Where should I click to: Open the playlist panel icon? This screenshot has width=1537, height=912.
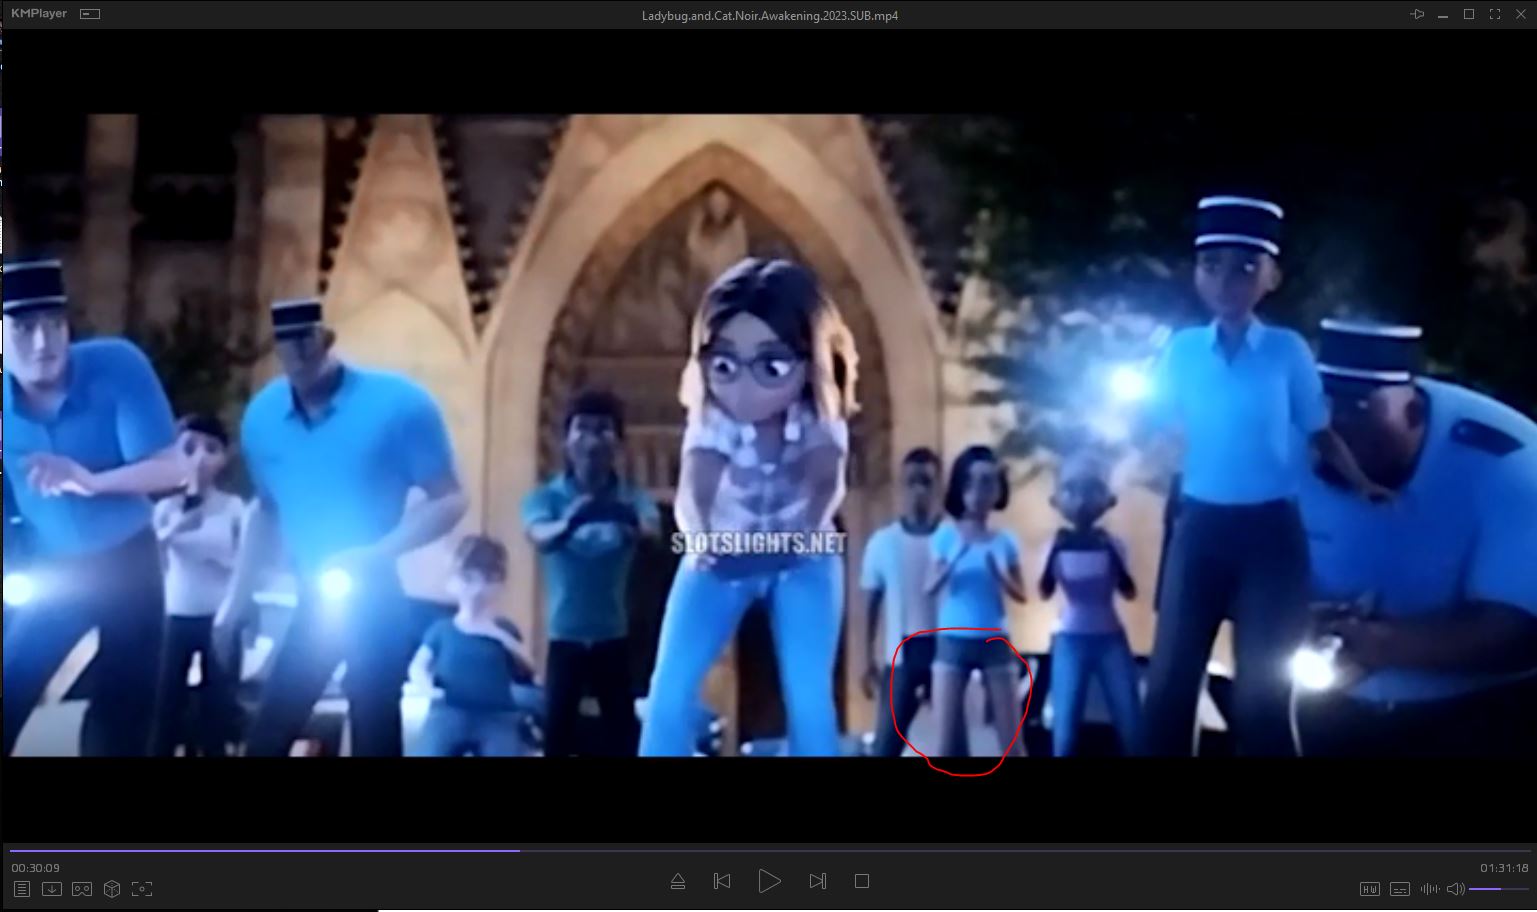[22, 889]
